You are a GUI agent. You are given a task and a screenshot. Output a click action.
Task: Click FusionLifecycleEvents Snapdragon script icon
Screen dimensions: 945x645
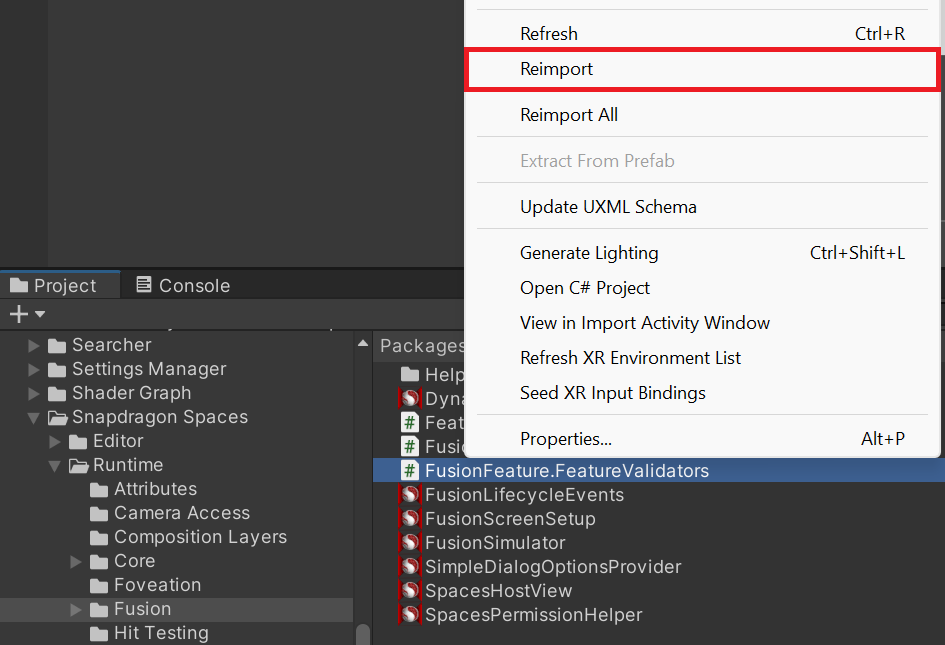tap(410, 495)
